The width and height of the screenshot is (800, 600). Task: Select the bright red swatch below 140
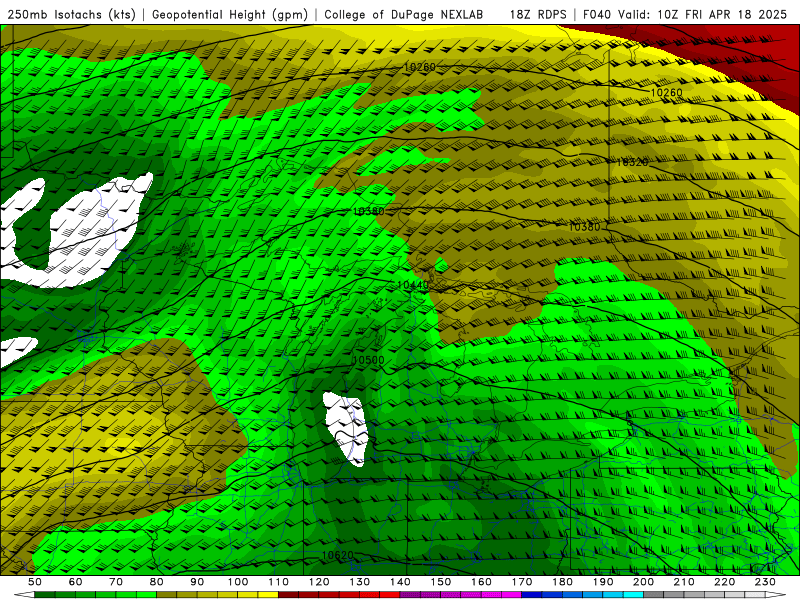pyautogui.click(x=390, y=595)
